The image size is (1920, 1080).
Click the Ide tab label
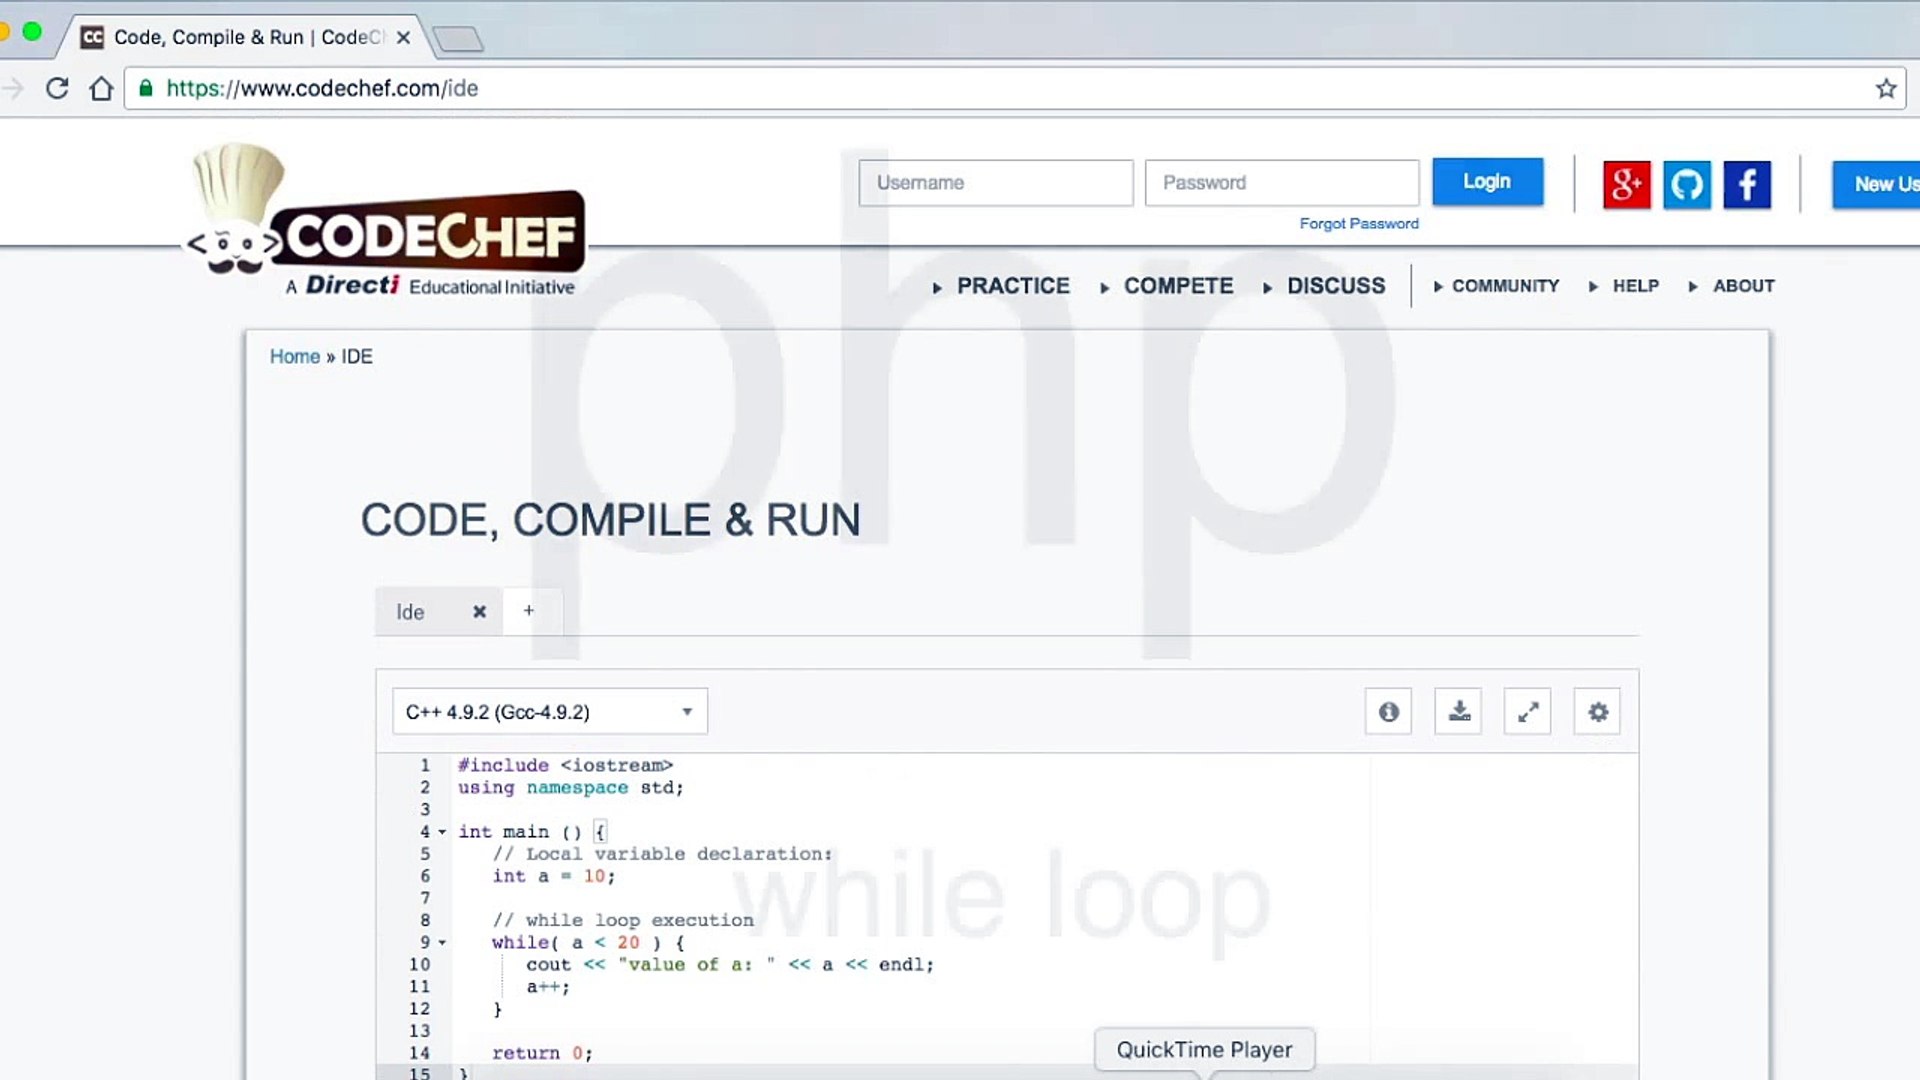click(409, 611)
